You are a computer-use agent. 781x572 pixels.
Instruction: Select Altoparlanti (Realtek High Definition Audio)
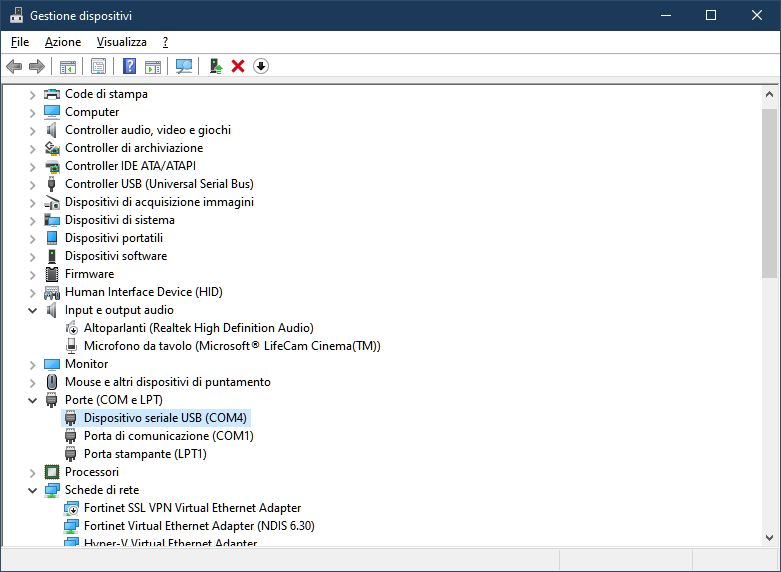pos(199,328)
